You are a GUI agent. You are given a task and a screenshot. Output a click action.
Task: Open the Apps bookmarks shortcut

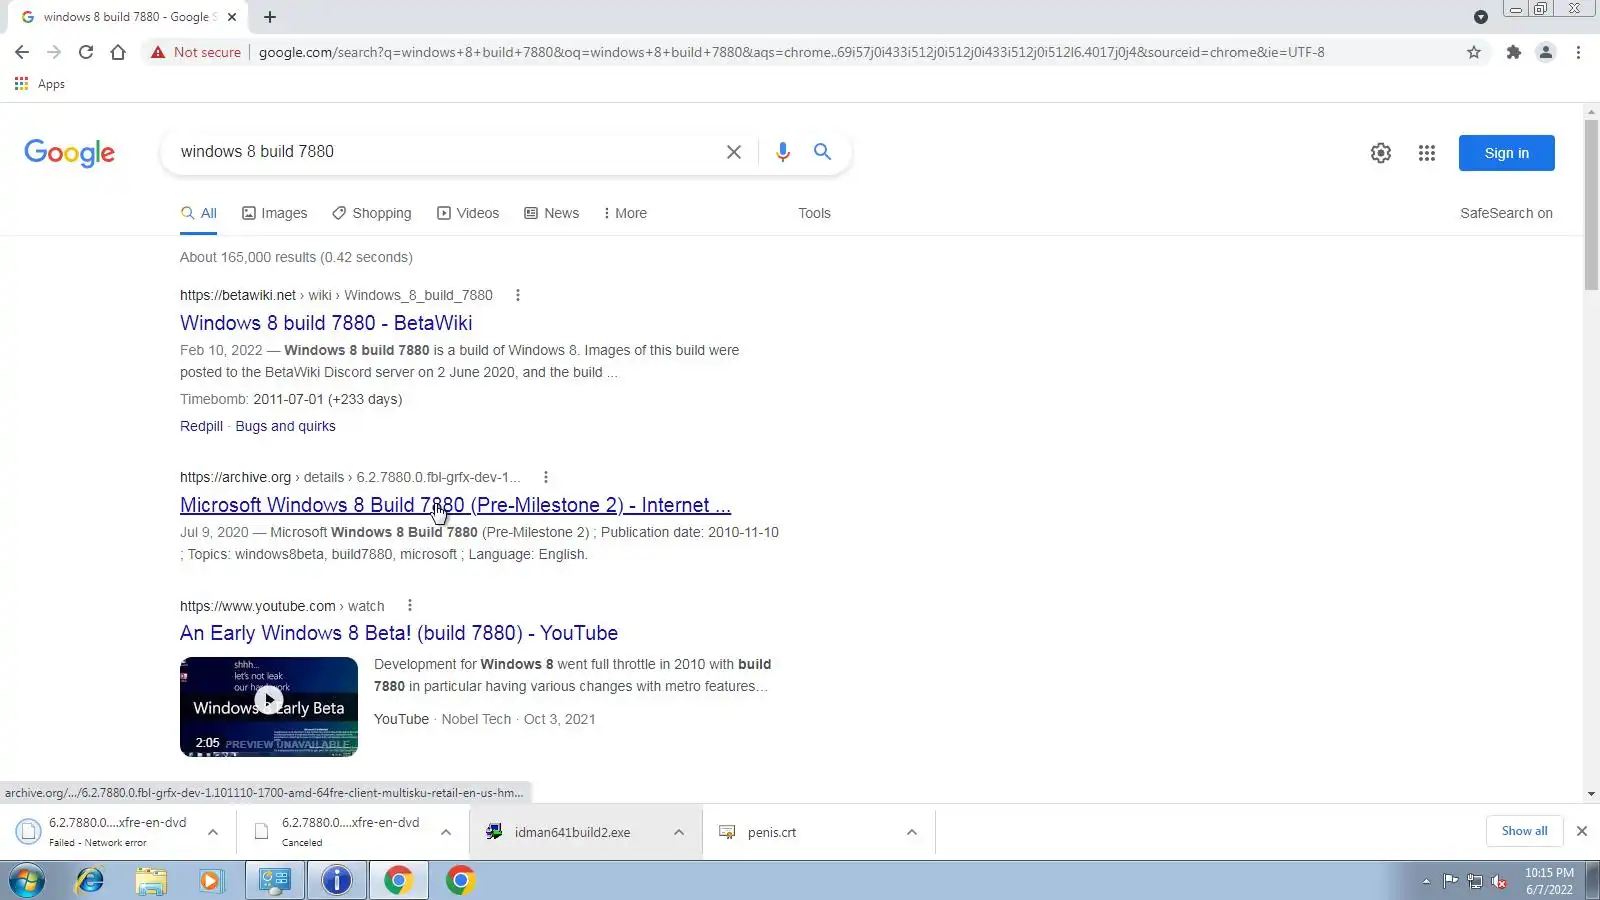(x=40, y=84)
